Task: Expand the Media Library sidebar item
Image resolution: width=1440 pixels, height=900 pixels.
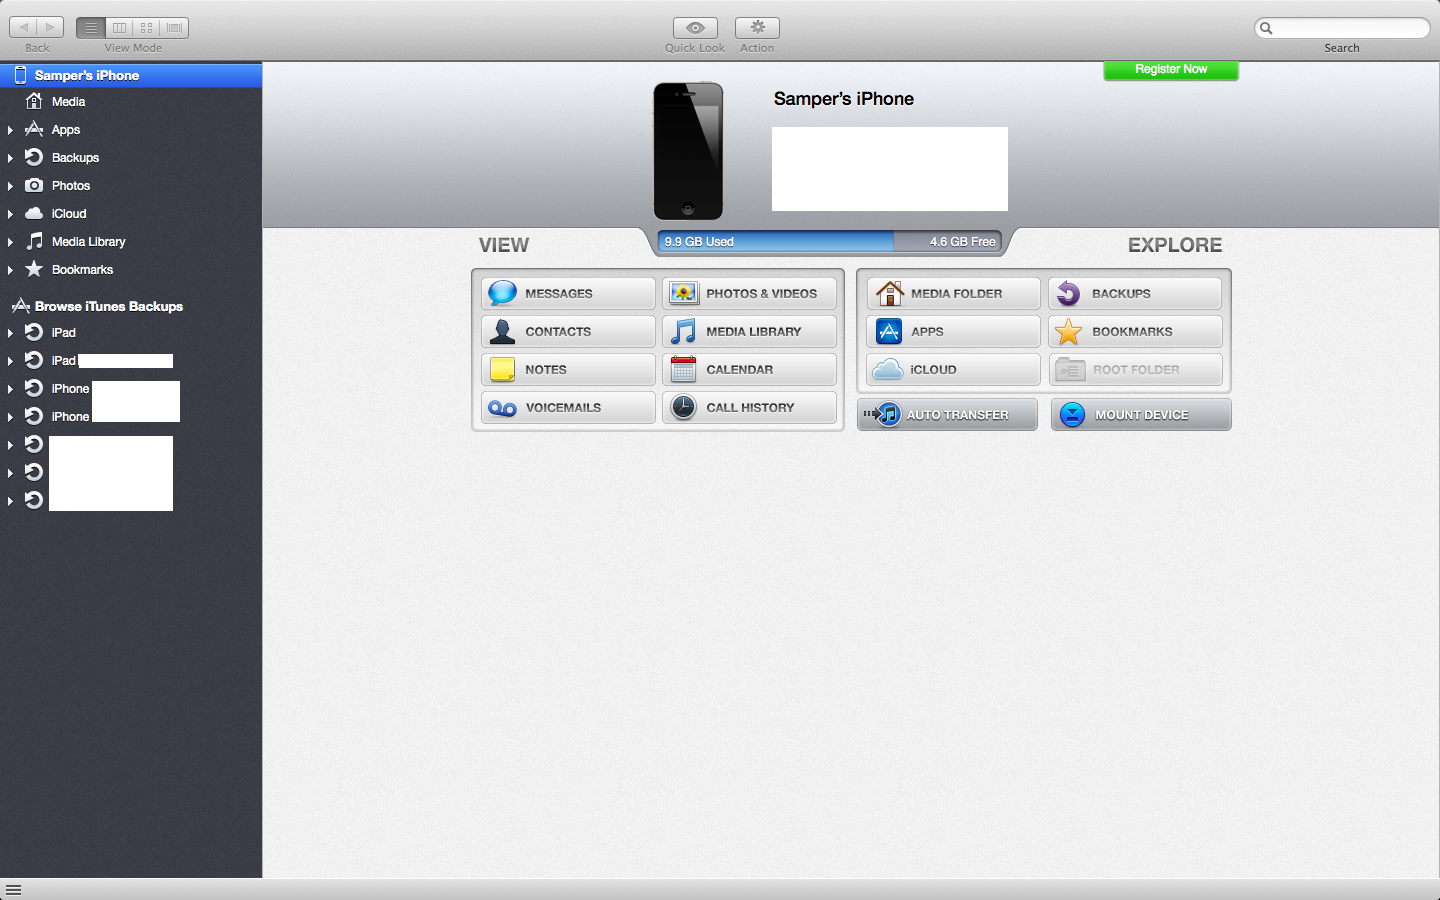Action: click(x=10, y=242)
